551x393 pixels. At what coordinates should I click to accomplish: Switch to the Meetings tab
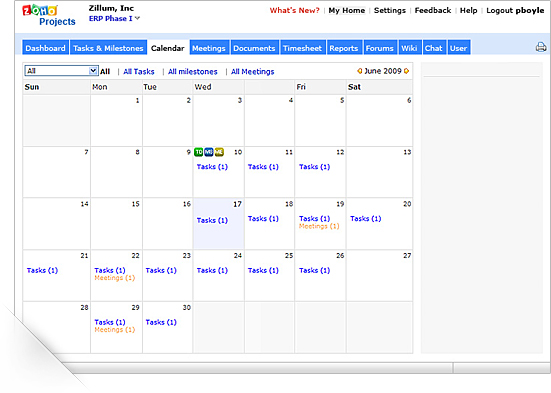pyautogui.click(x=209, y=48)
